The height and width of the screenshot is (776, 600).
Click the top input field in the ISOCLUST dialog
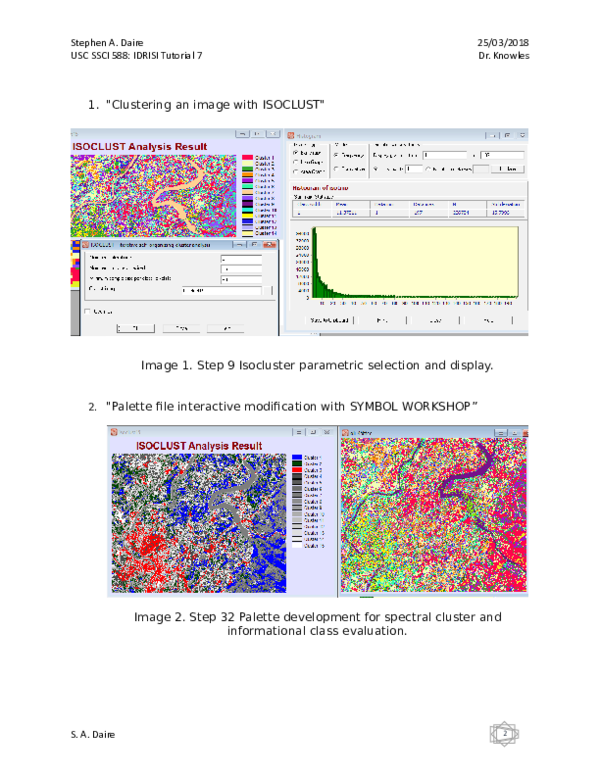[x=241, y=258]
